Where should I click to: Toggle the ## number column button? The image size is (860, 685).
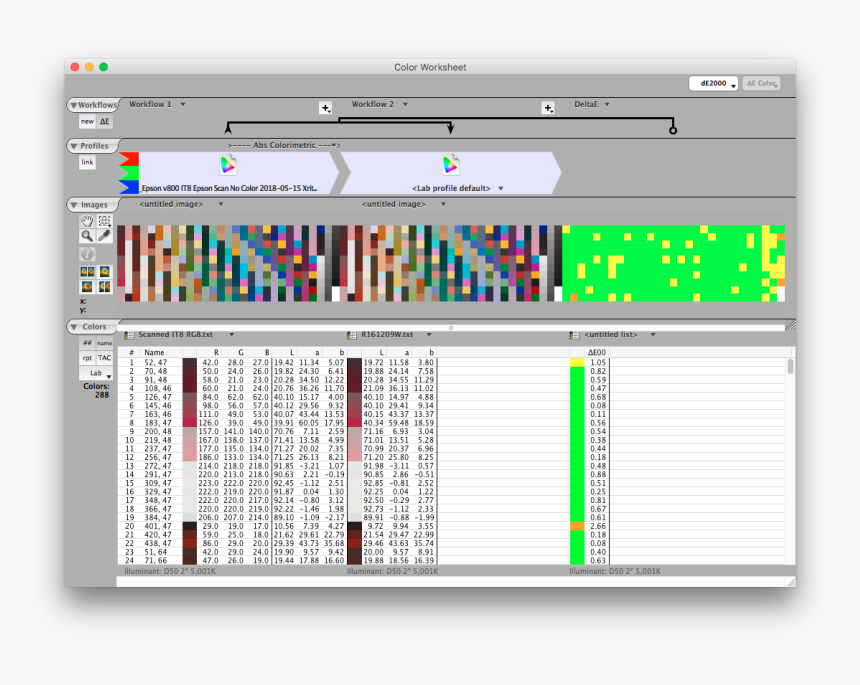87,343
